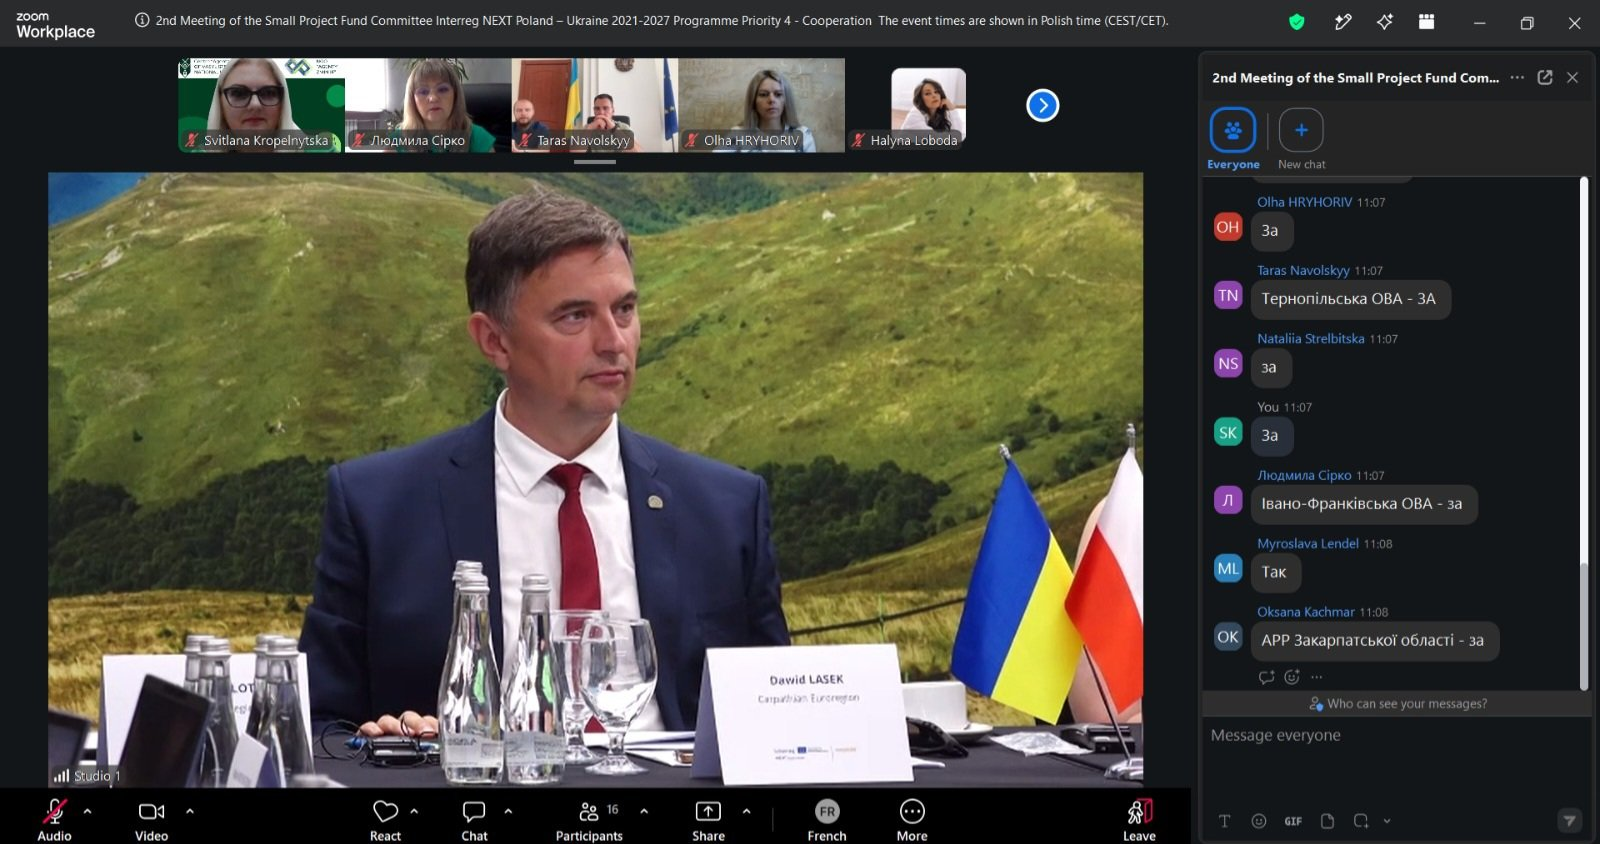Viewport: 1600px width, 844px height.
Task: Start screen sharing with Share
Action: point(708,819)
